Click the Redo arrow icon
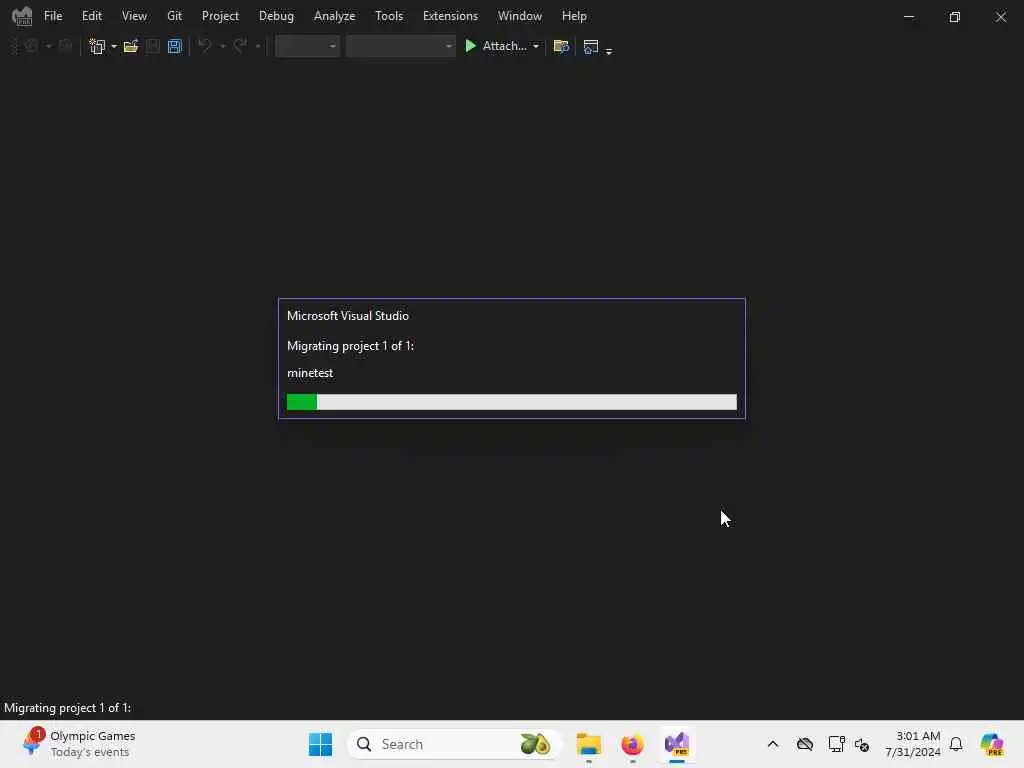 [x=240, y=46]
